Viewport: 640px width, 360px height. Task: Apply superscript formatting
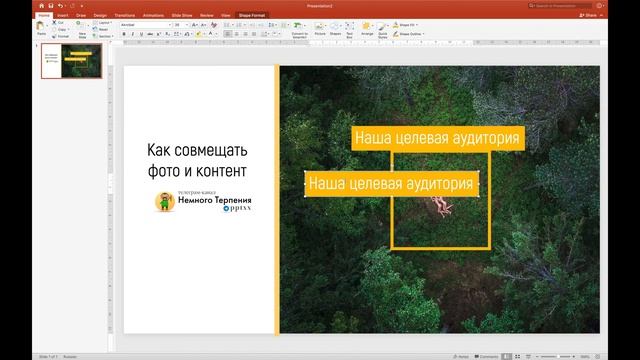159,34
